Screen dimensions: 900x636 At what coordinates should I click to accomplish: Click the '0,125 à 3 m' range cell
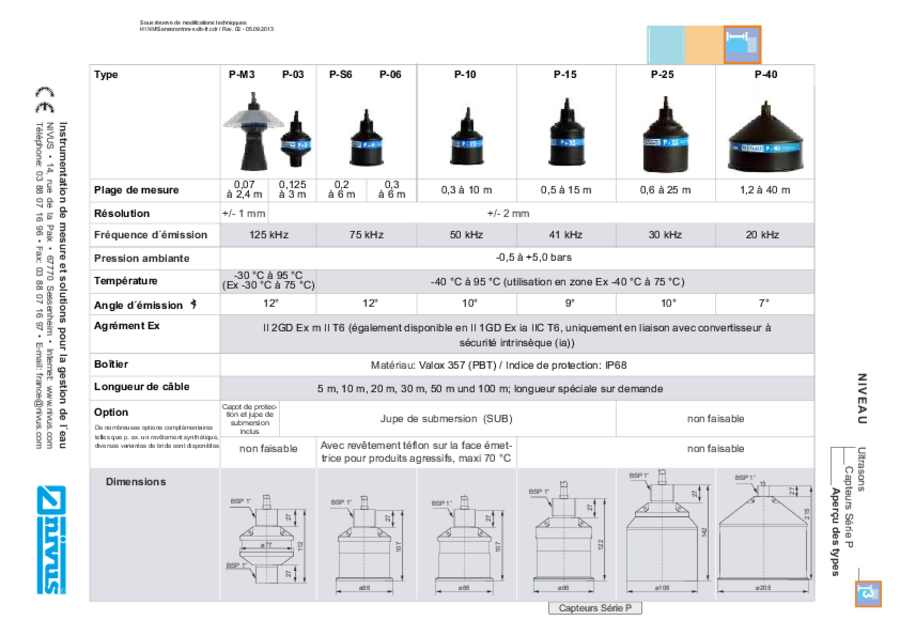(292, 190)
